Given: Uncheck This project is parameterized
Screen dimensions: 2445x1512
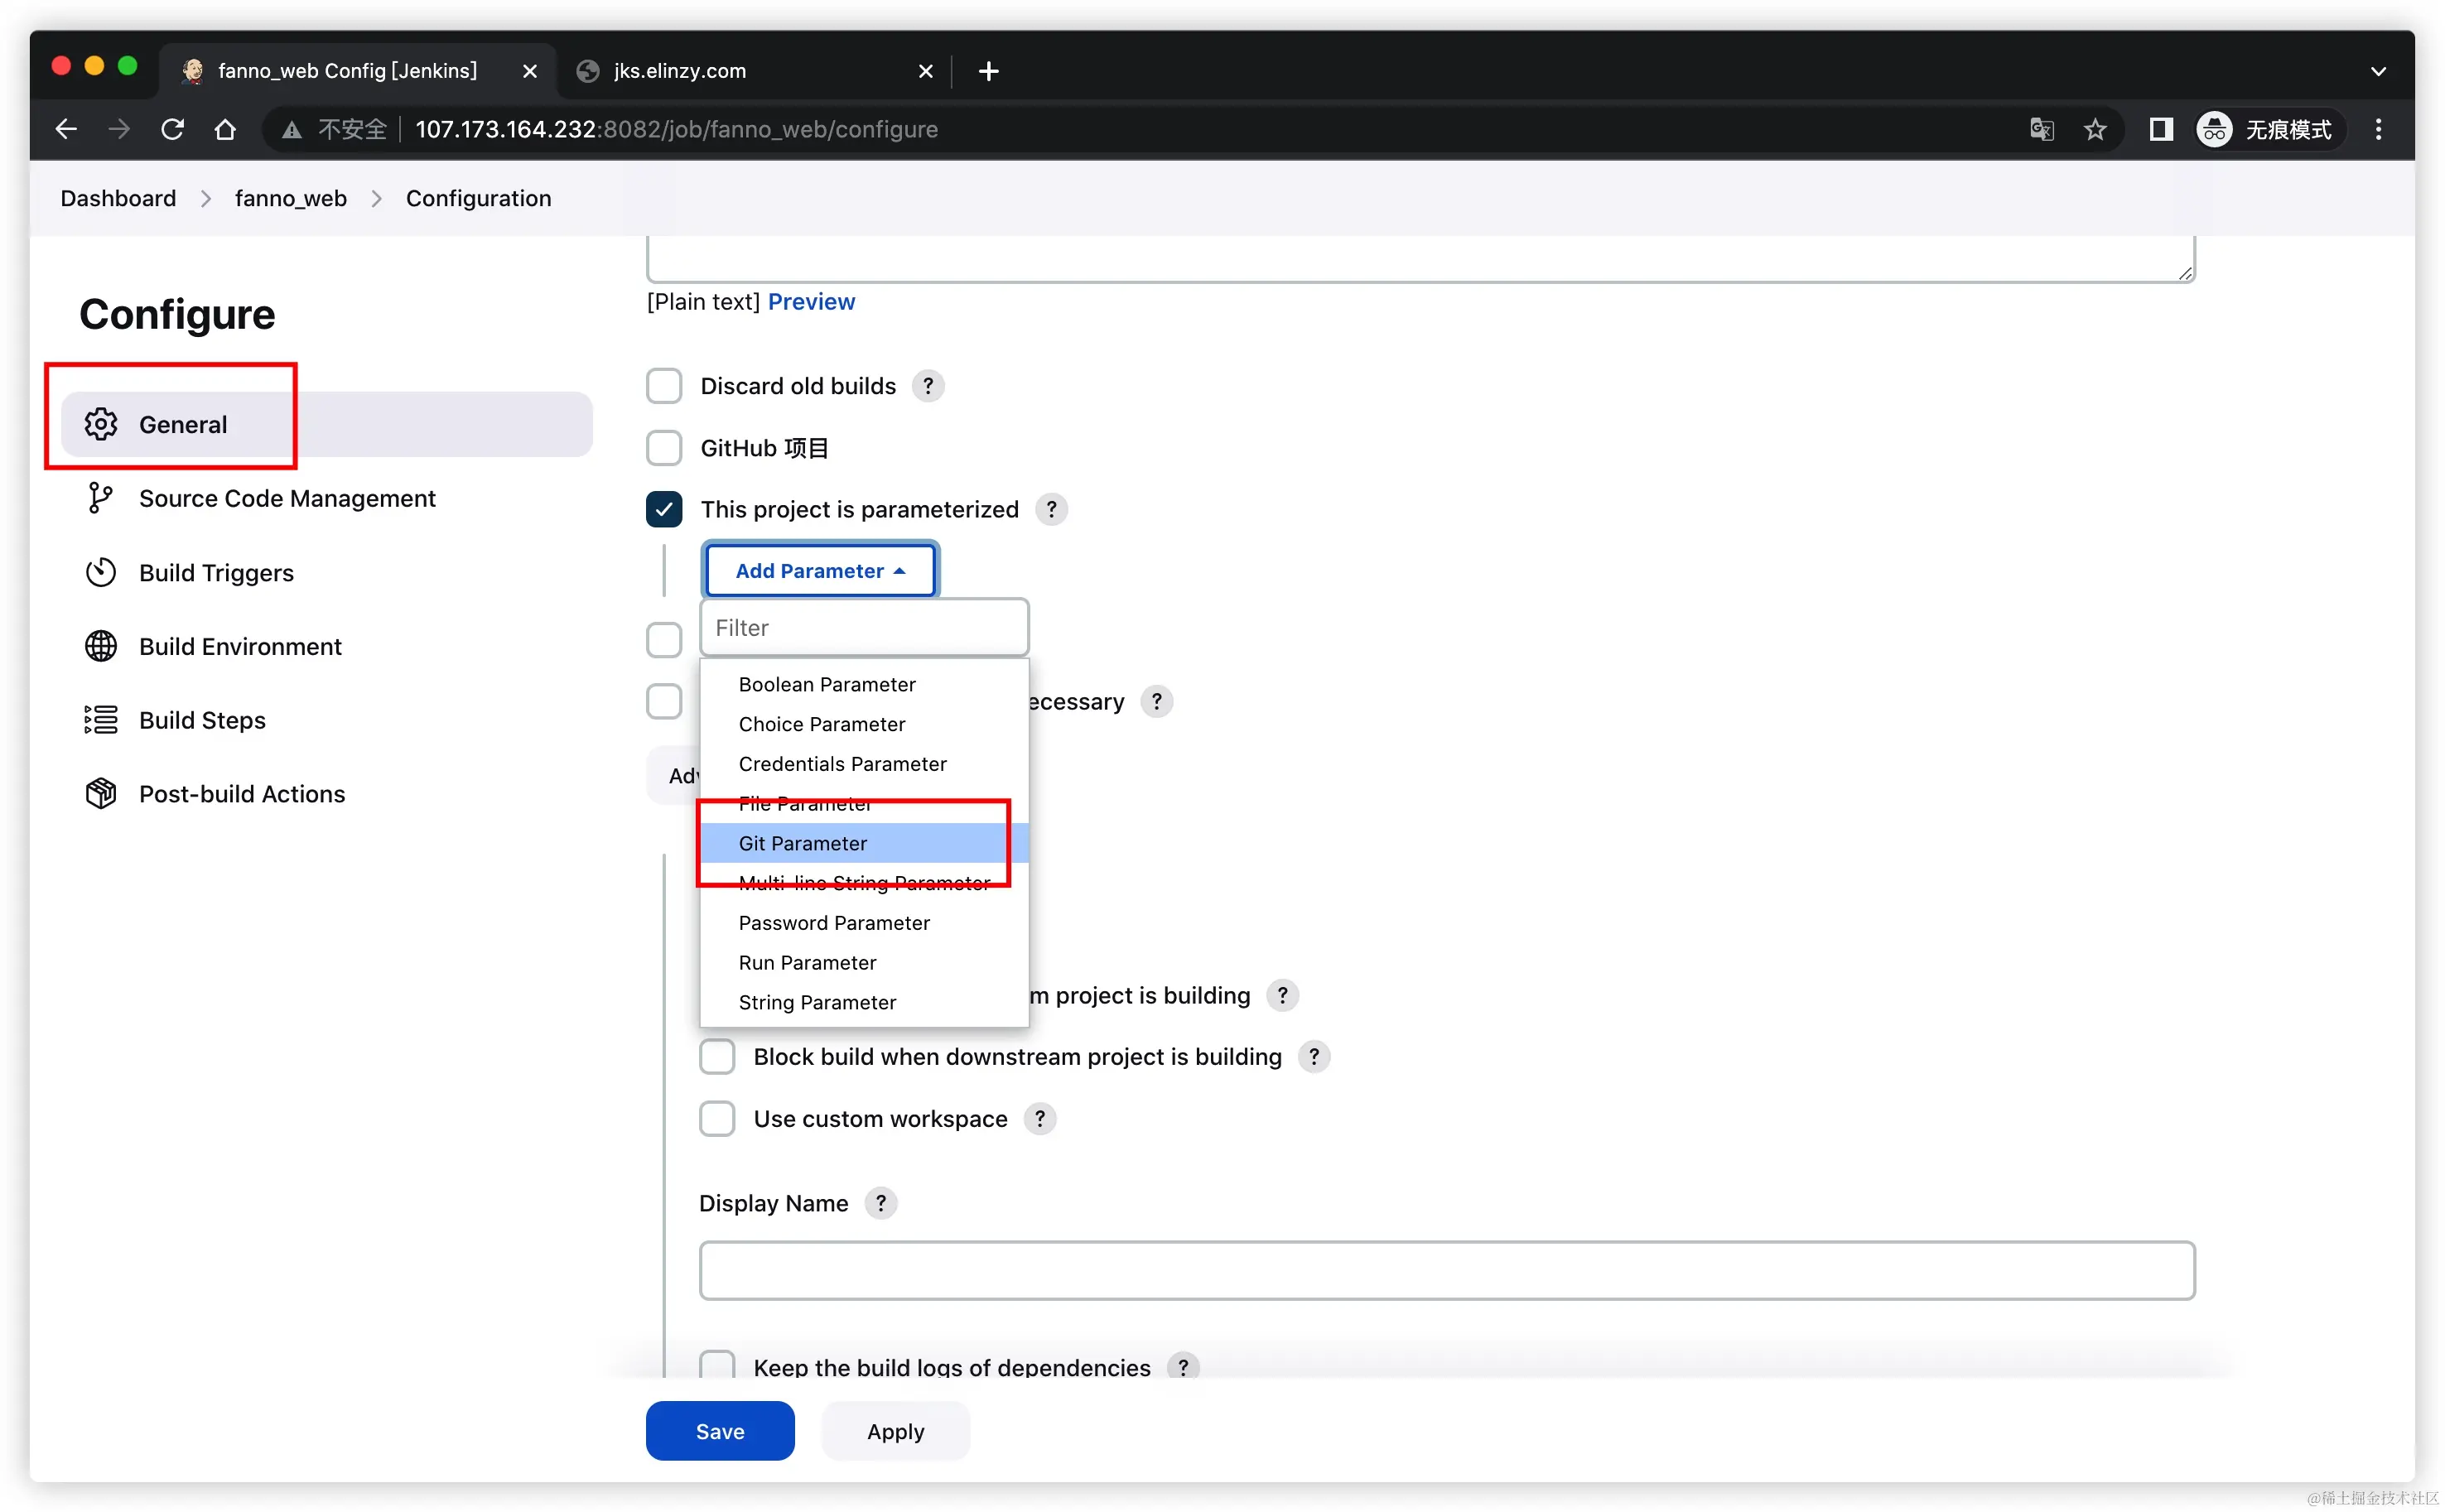Looking at the screenshot, I should (664, 509).
